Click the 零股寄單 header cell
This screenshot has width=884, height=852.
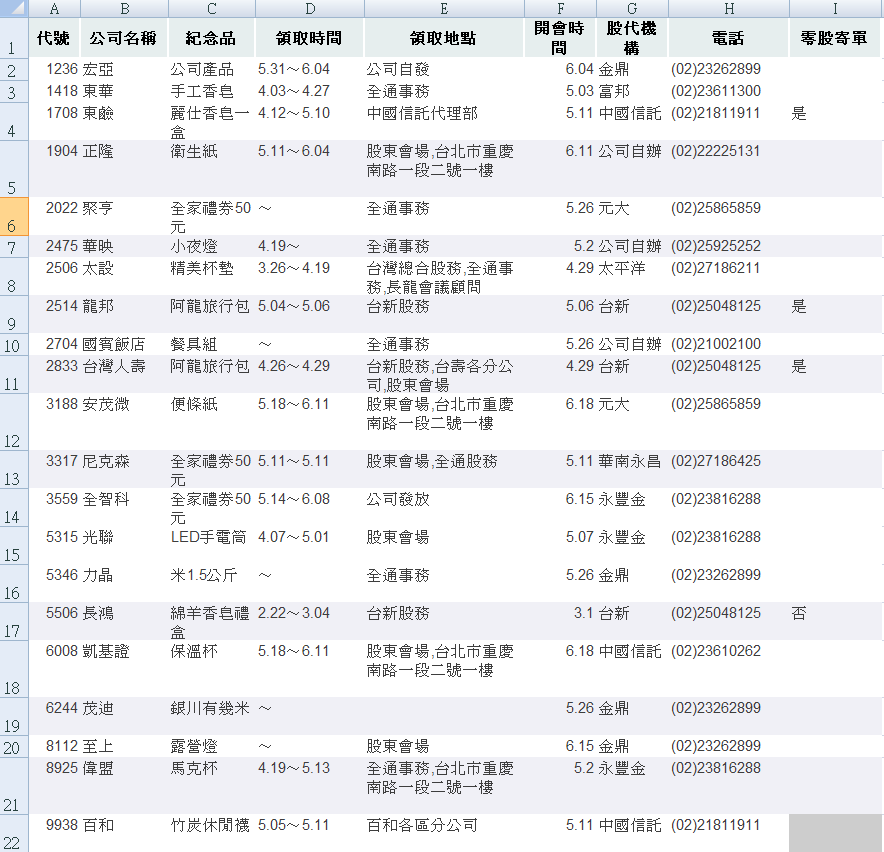tap(834, 38)
